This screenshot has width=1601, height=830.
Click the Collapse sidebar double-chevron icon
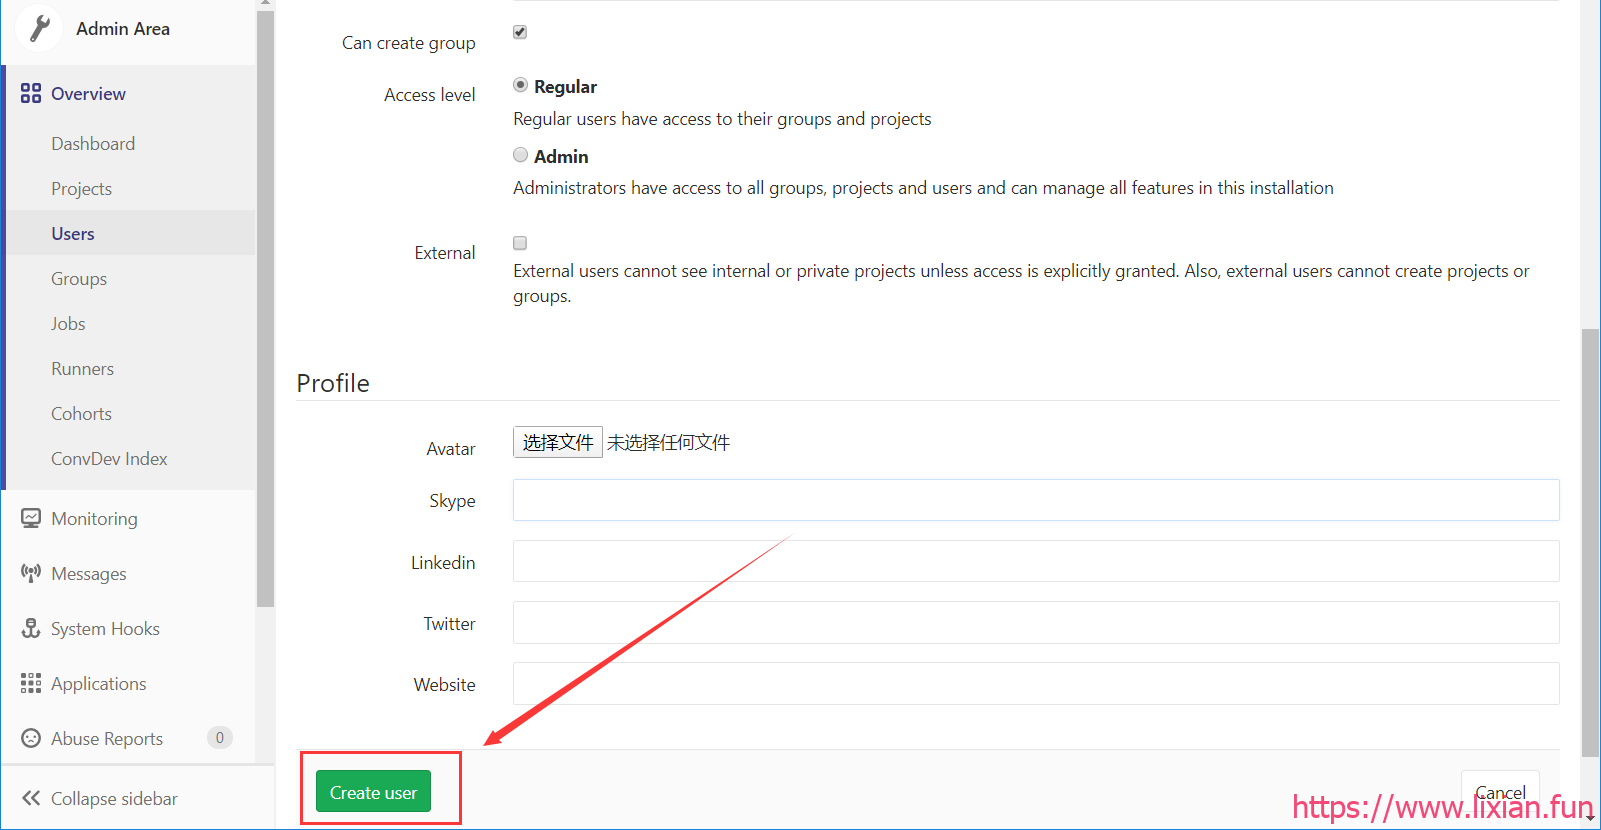point(31,798)
